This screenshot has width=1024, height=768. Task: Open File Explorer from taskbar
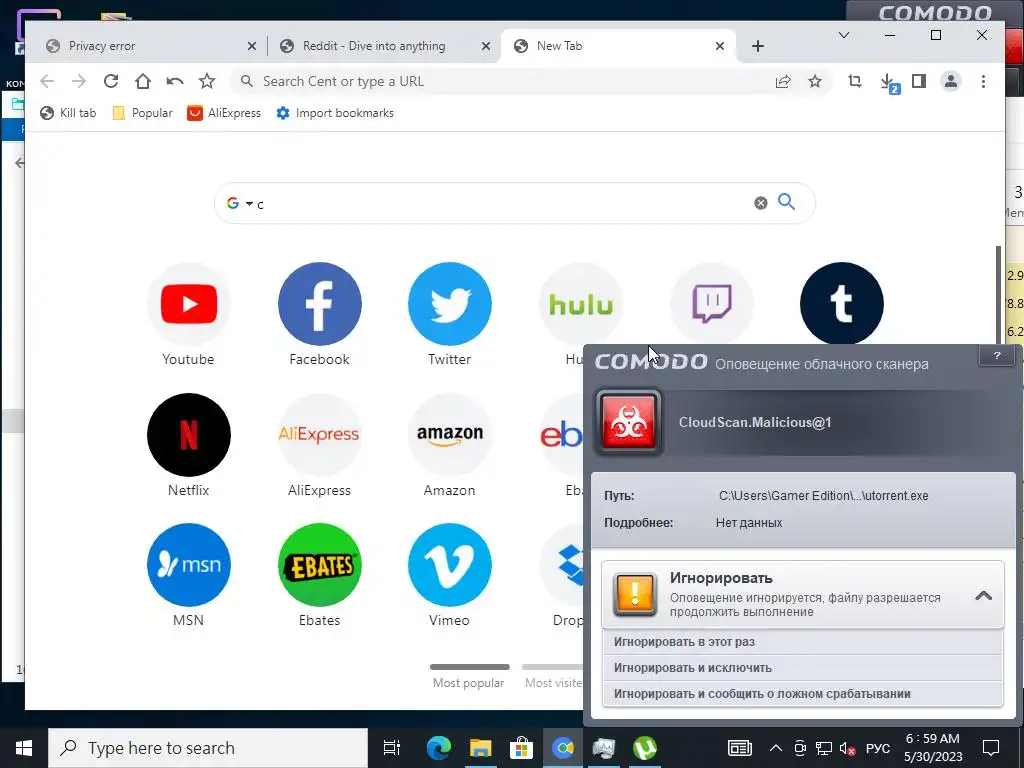[x=480, y=748]
